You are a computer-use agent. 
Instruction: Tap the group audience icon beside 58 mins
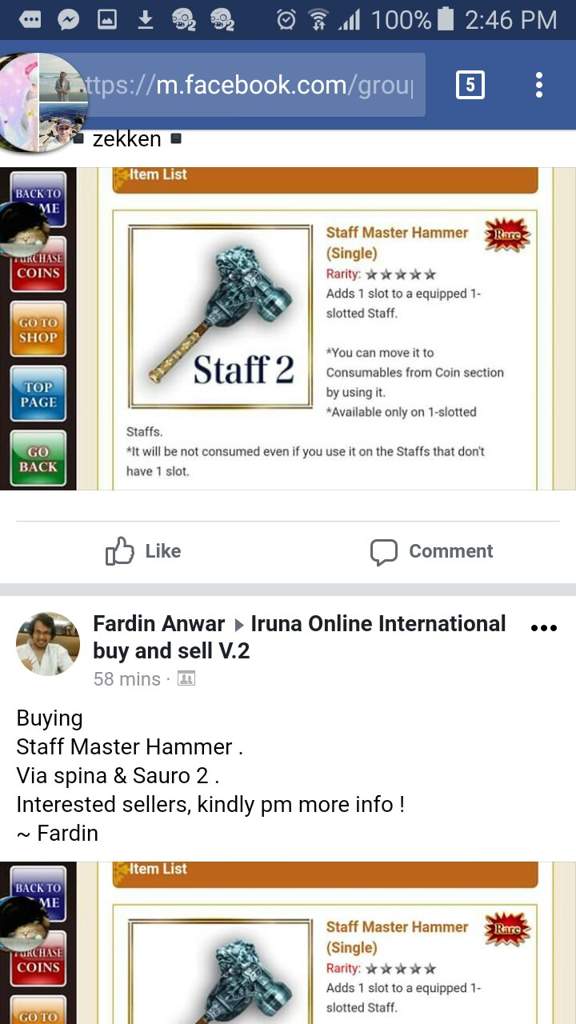[187, 679]
